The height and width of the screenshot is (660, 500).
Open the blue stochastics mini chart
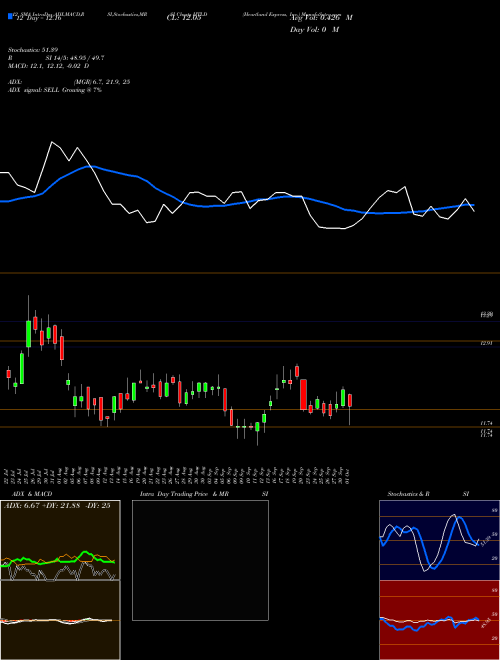point(439,540)
